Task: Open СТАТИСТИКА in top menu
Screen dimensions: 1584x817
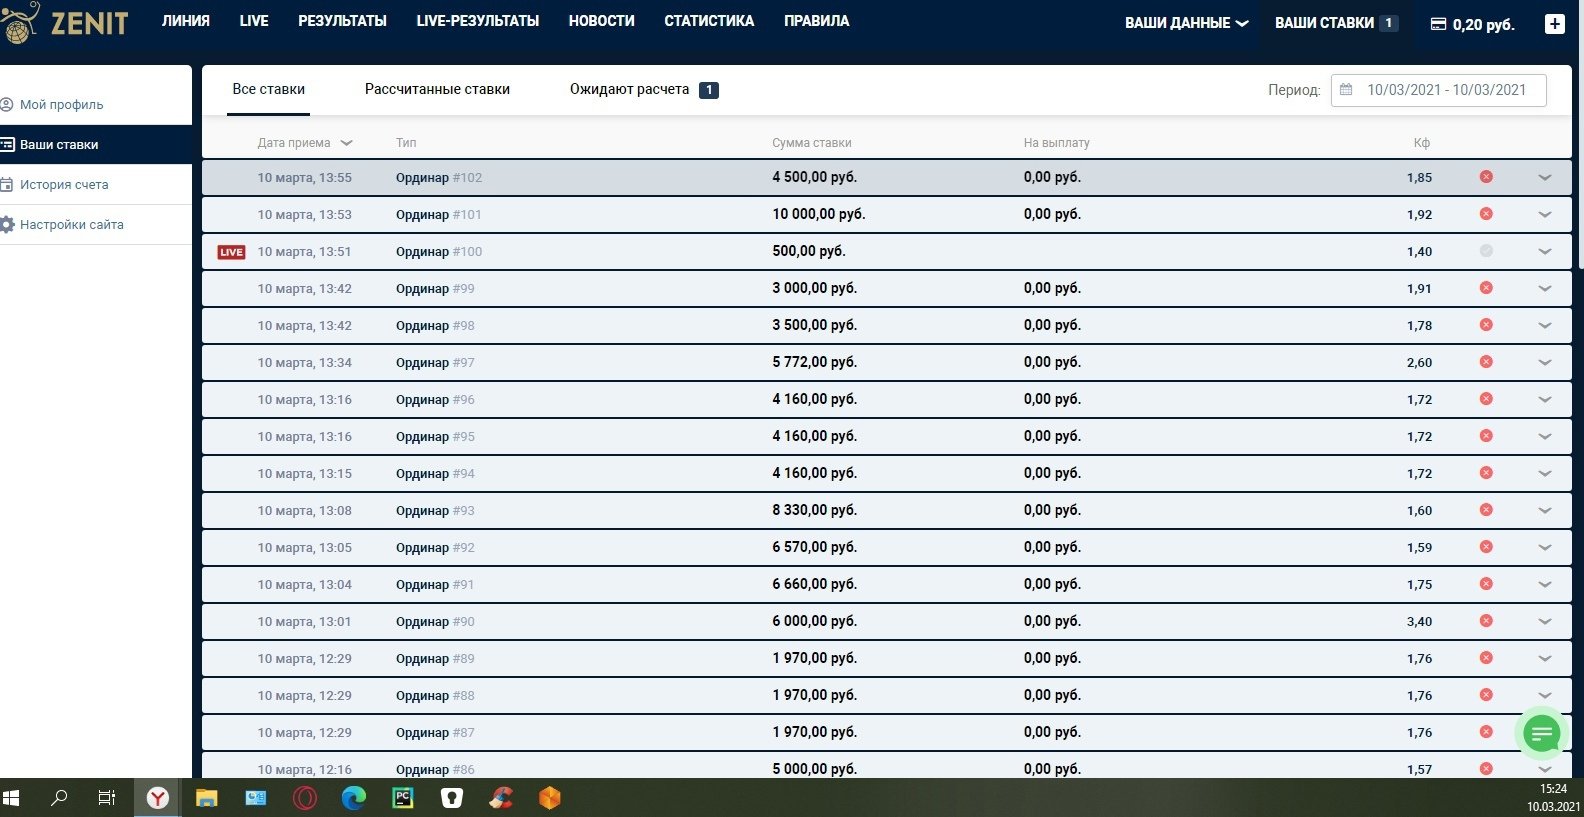Action: pos(709,21)
